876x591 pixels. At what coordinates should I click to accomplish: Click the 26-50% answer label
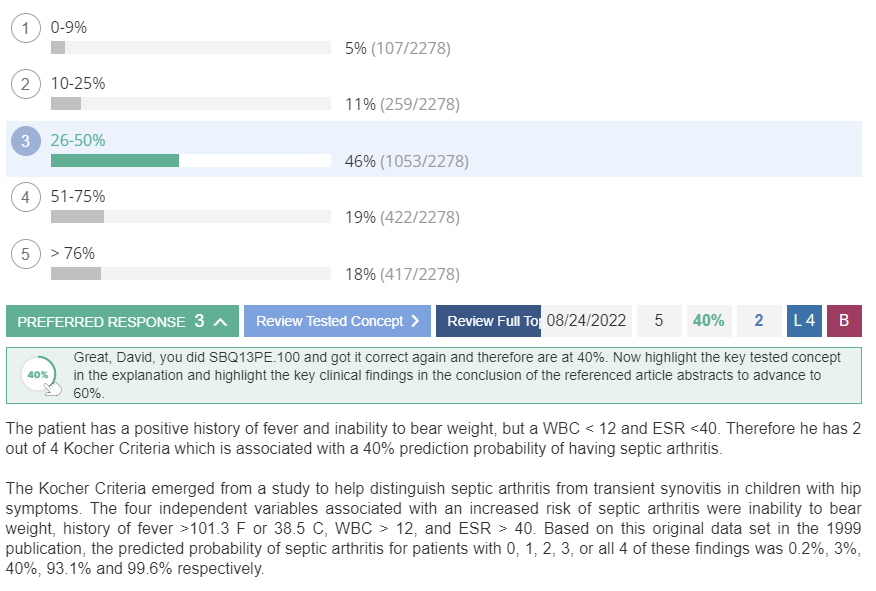[x=78, y=140]
